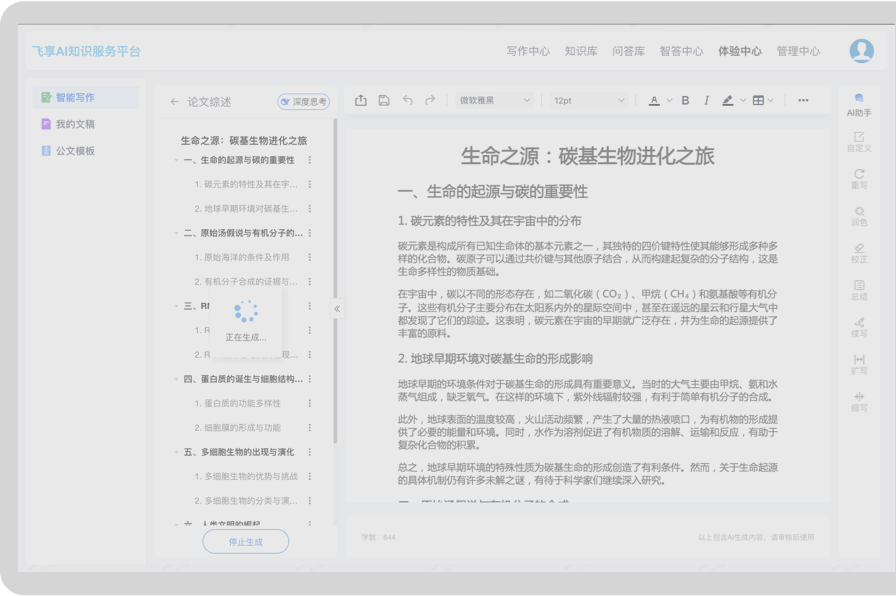Image resolution: width=896 pixels, height=596 pixels.
Task: Open options menu for 五、多细胞生物的出现与演化
Action: click(310, 452)
